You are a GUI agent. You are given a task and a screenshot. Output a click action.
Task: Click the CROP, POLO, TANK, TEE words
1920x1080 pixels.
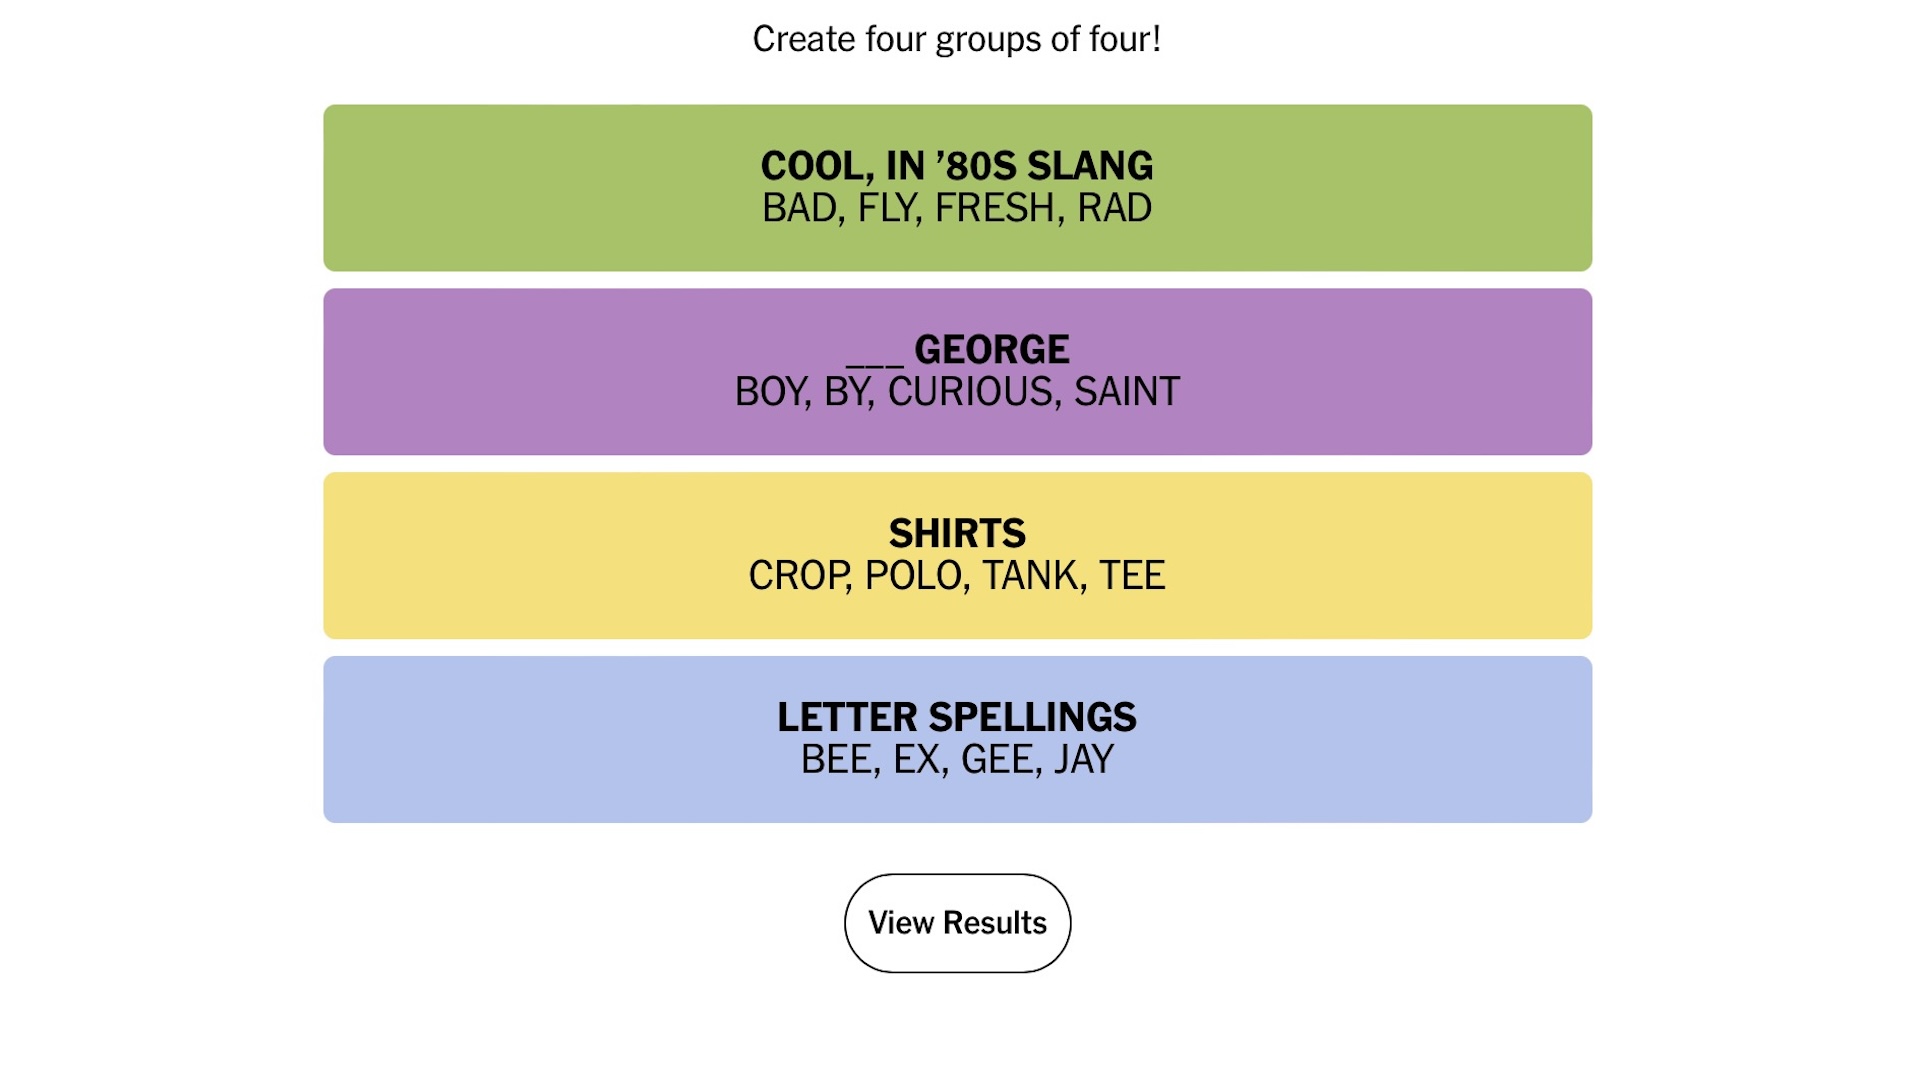[x=957, y=575]
